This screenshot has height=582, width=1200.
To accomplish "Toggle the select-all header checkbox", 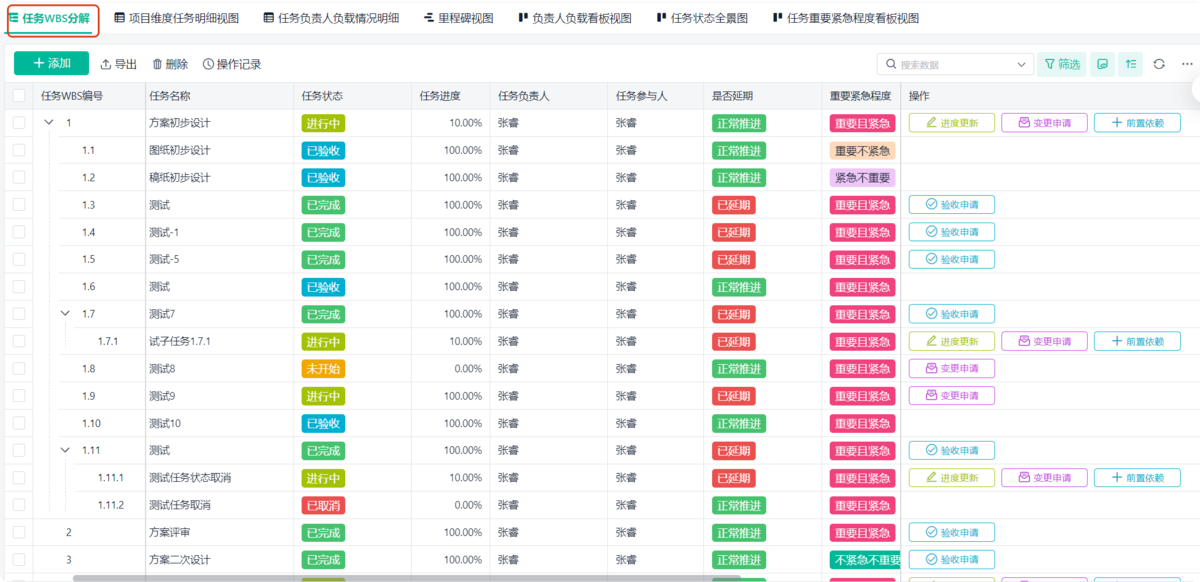I will coord(19,96).
